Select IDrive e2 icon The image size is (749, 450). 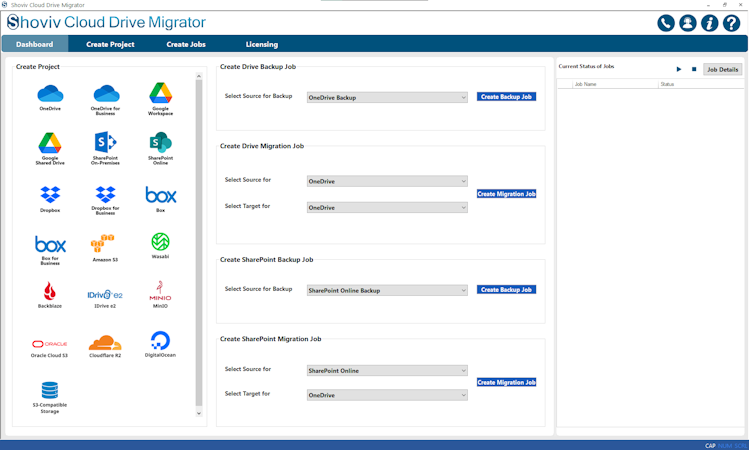point(105,295)
